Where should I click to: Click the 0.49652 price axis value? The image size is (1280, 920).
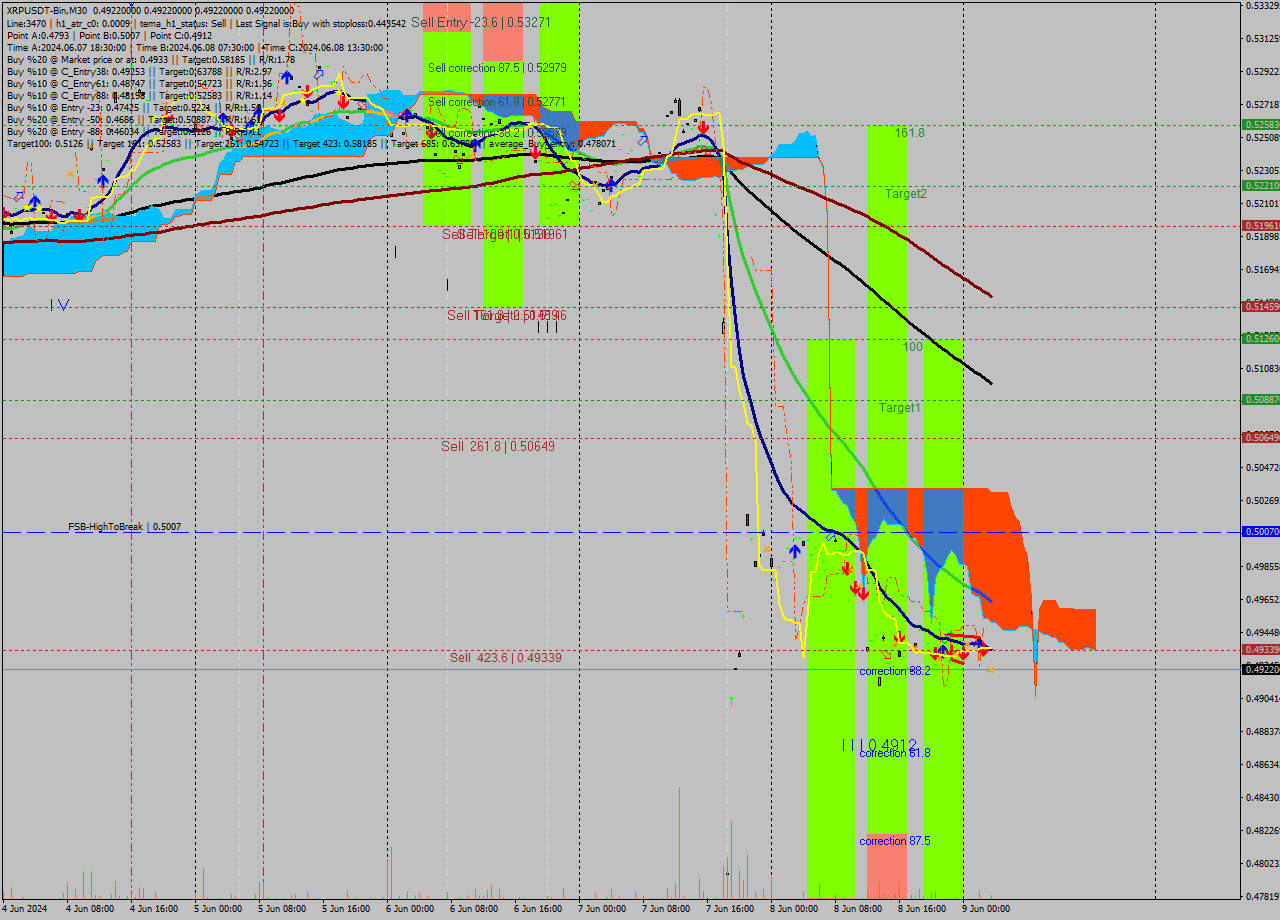pos(1263,599)
